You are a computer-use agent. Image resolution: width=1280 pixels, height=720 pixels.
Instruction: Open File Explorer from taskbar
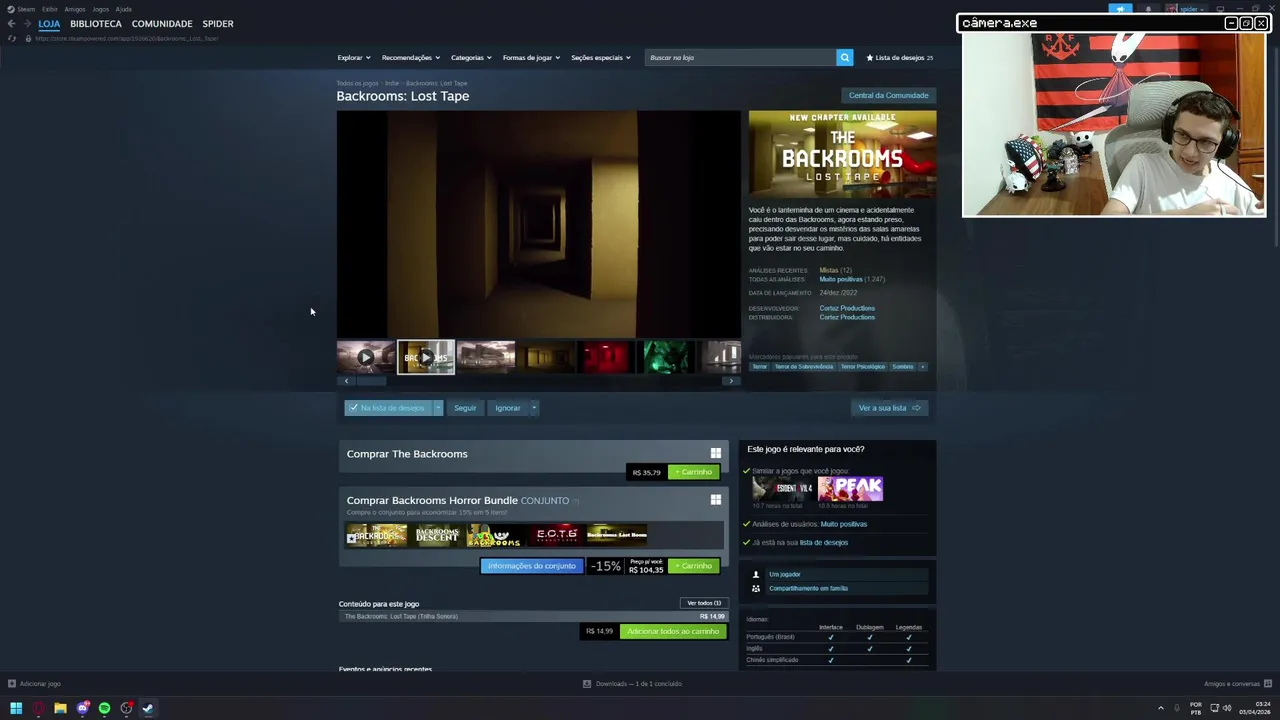pos(60,708)
